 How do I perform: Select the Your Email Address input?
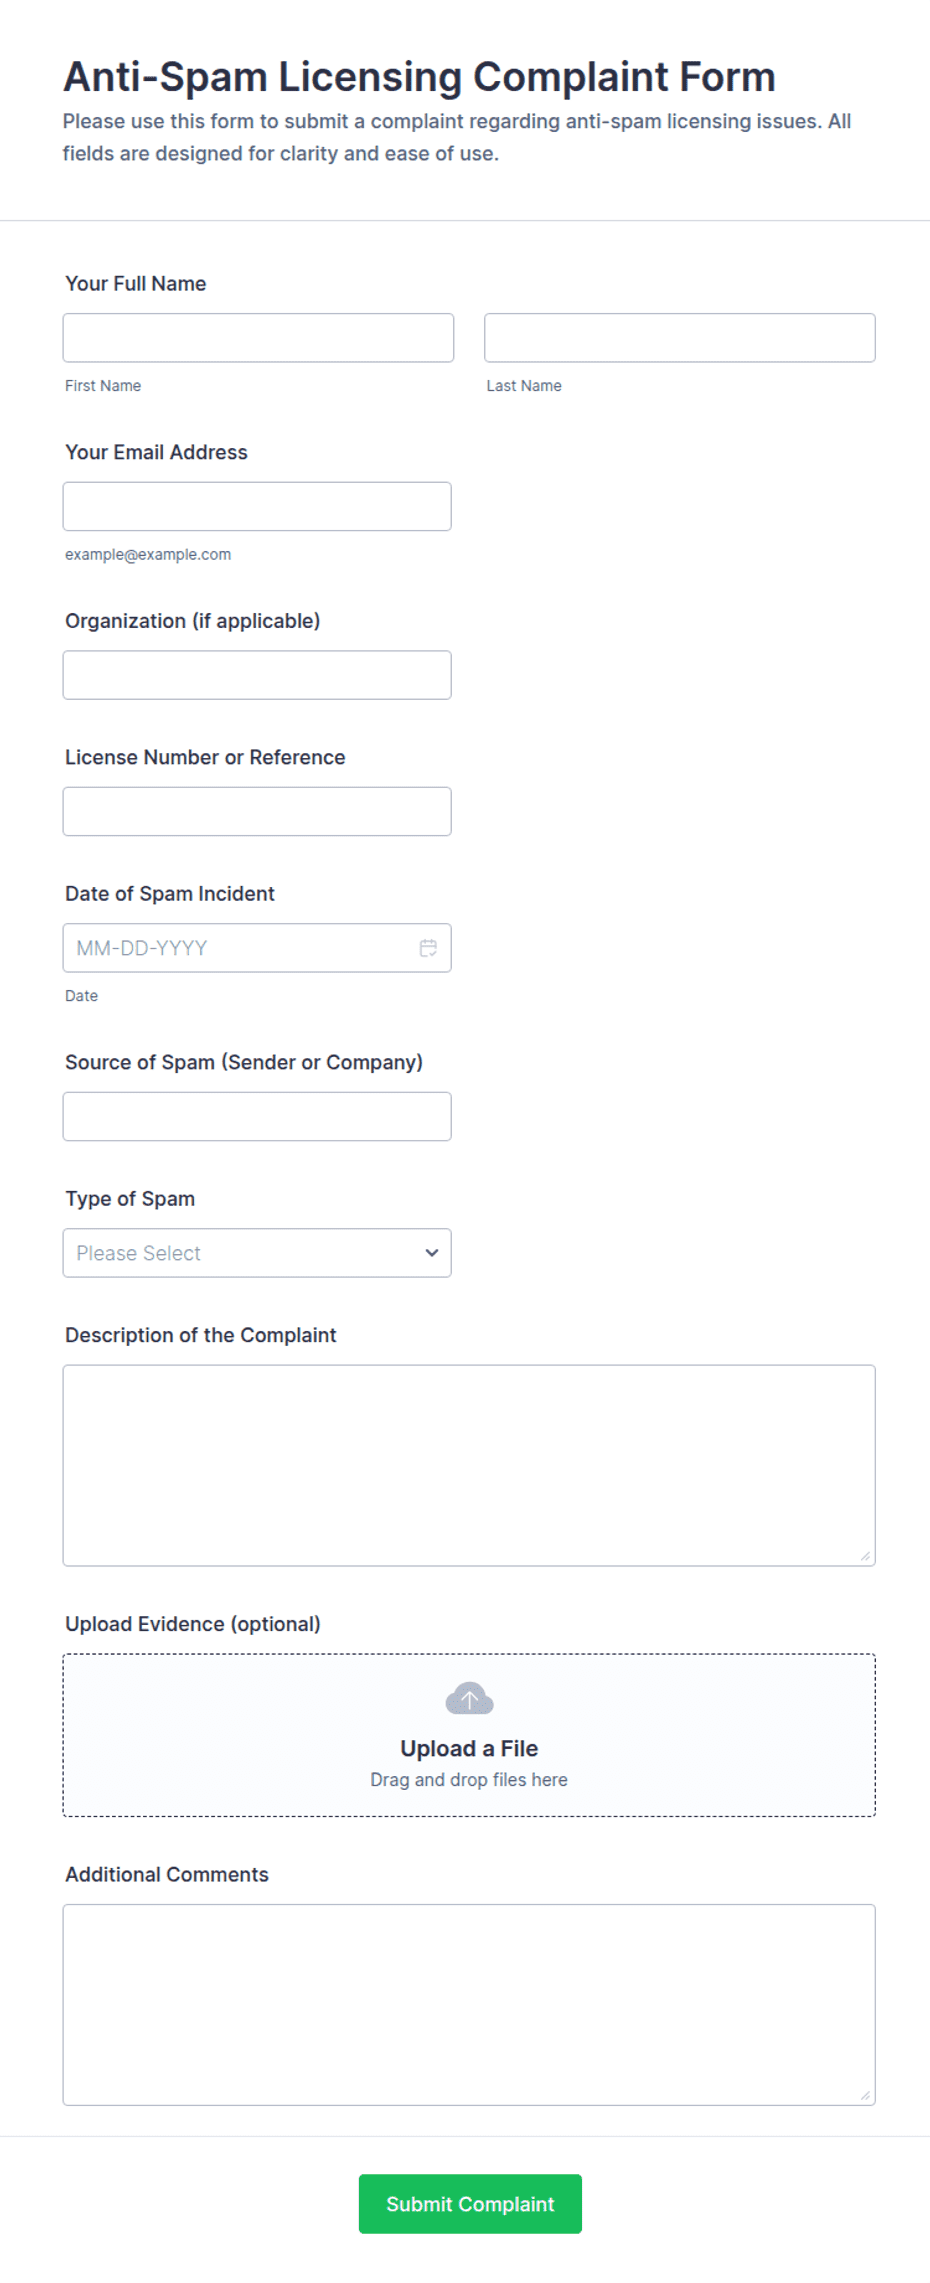(x=257, y=507)
